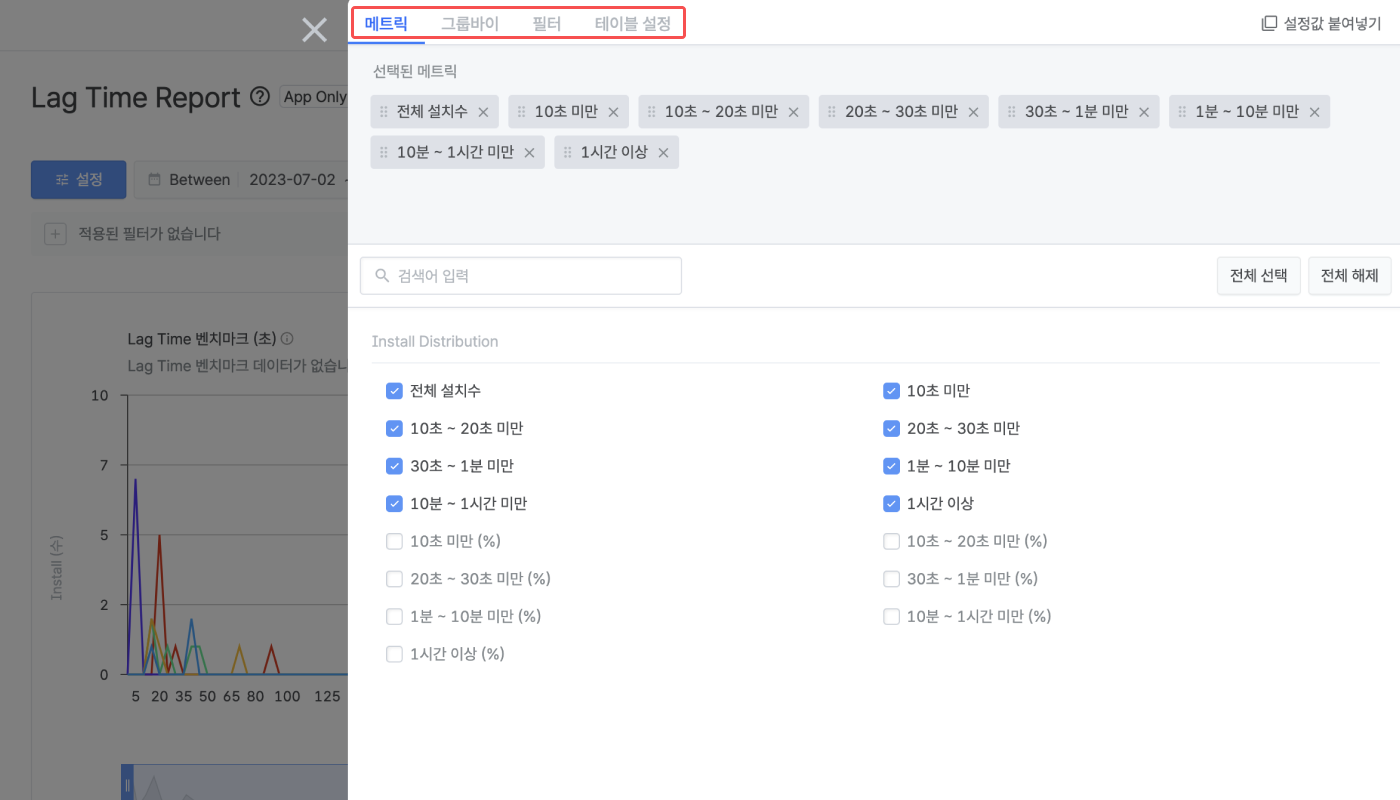Click the info icon by Lag Time 벤치마크

pos(287,339)
